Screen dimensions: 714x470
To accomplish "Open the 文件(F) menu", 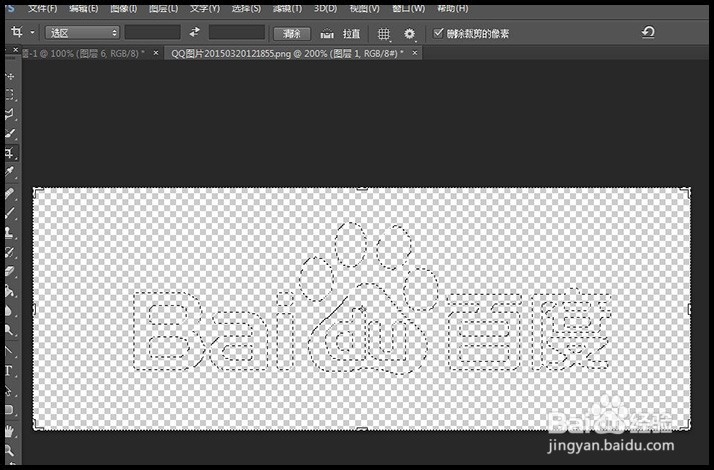I will 42,9.
